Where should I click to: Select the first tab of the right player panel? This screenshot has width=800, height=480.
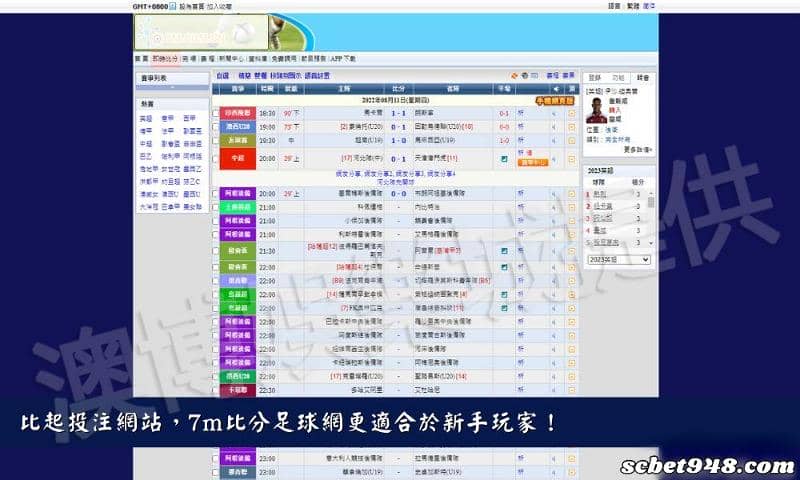[595, 78]
